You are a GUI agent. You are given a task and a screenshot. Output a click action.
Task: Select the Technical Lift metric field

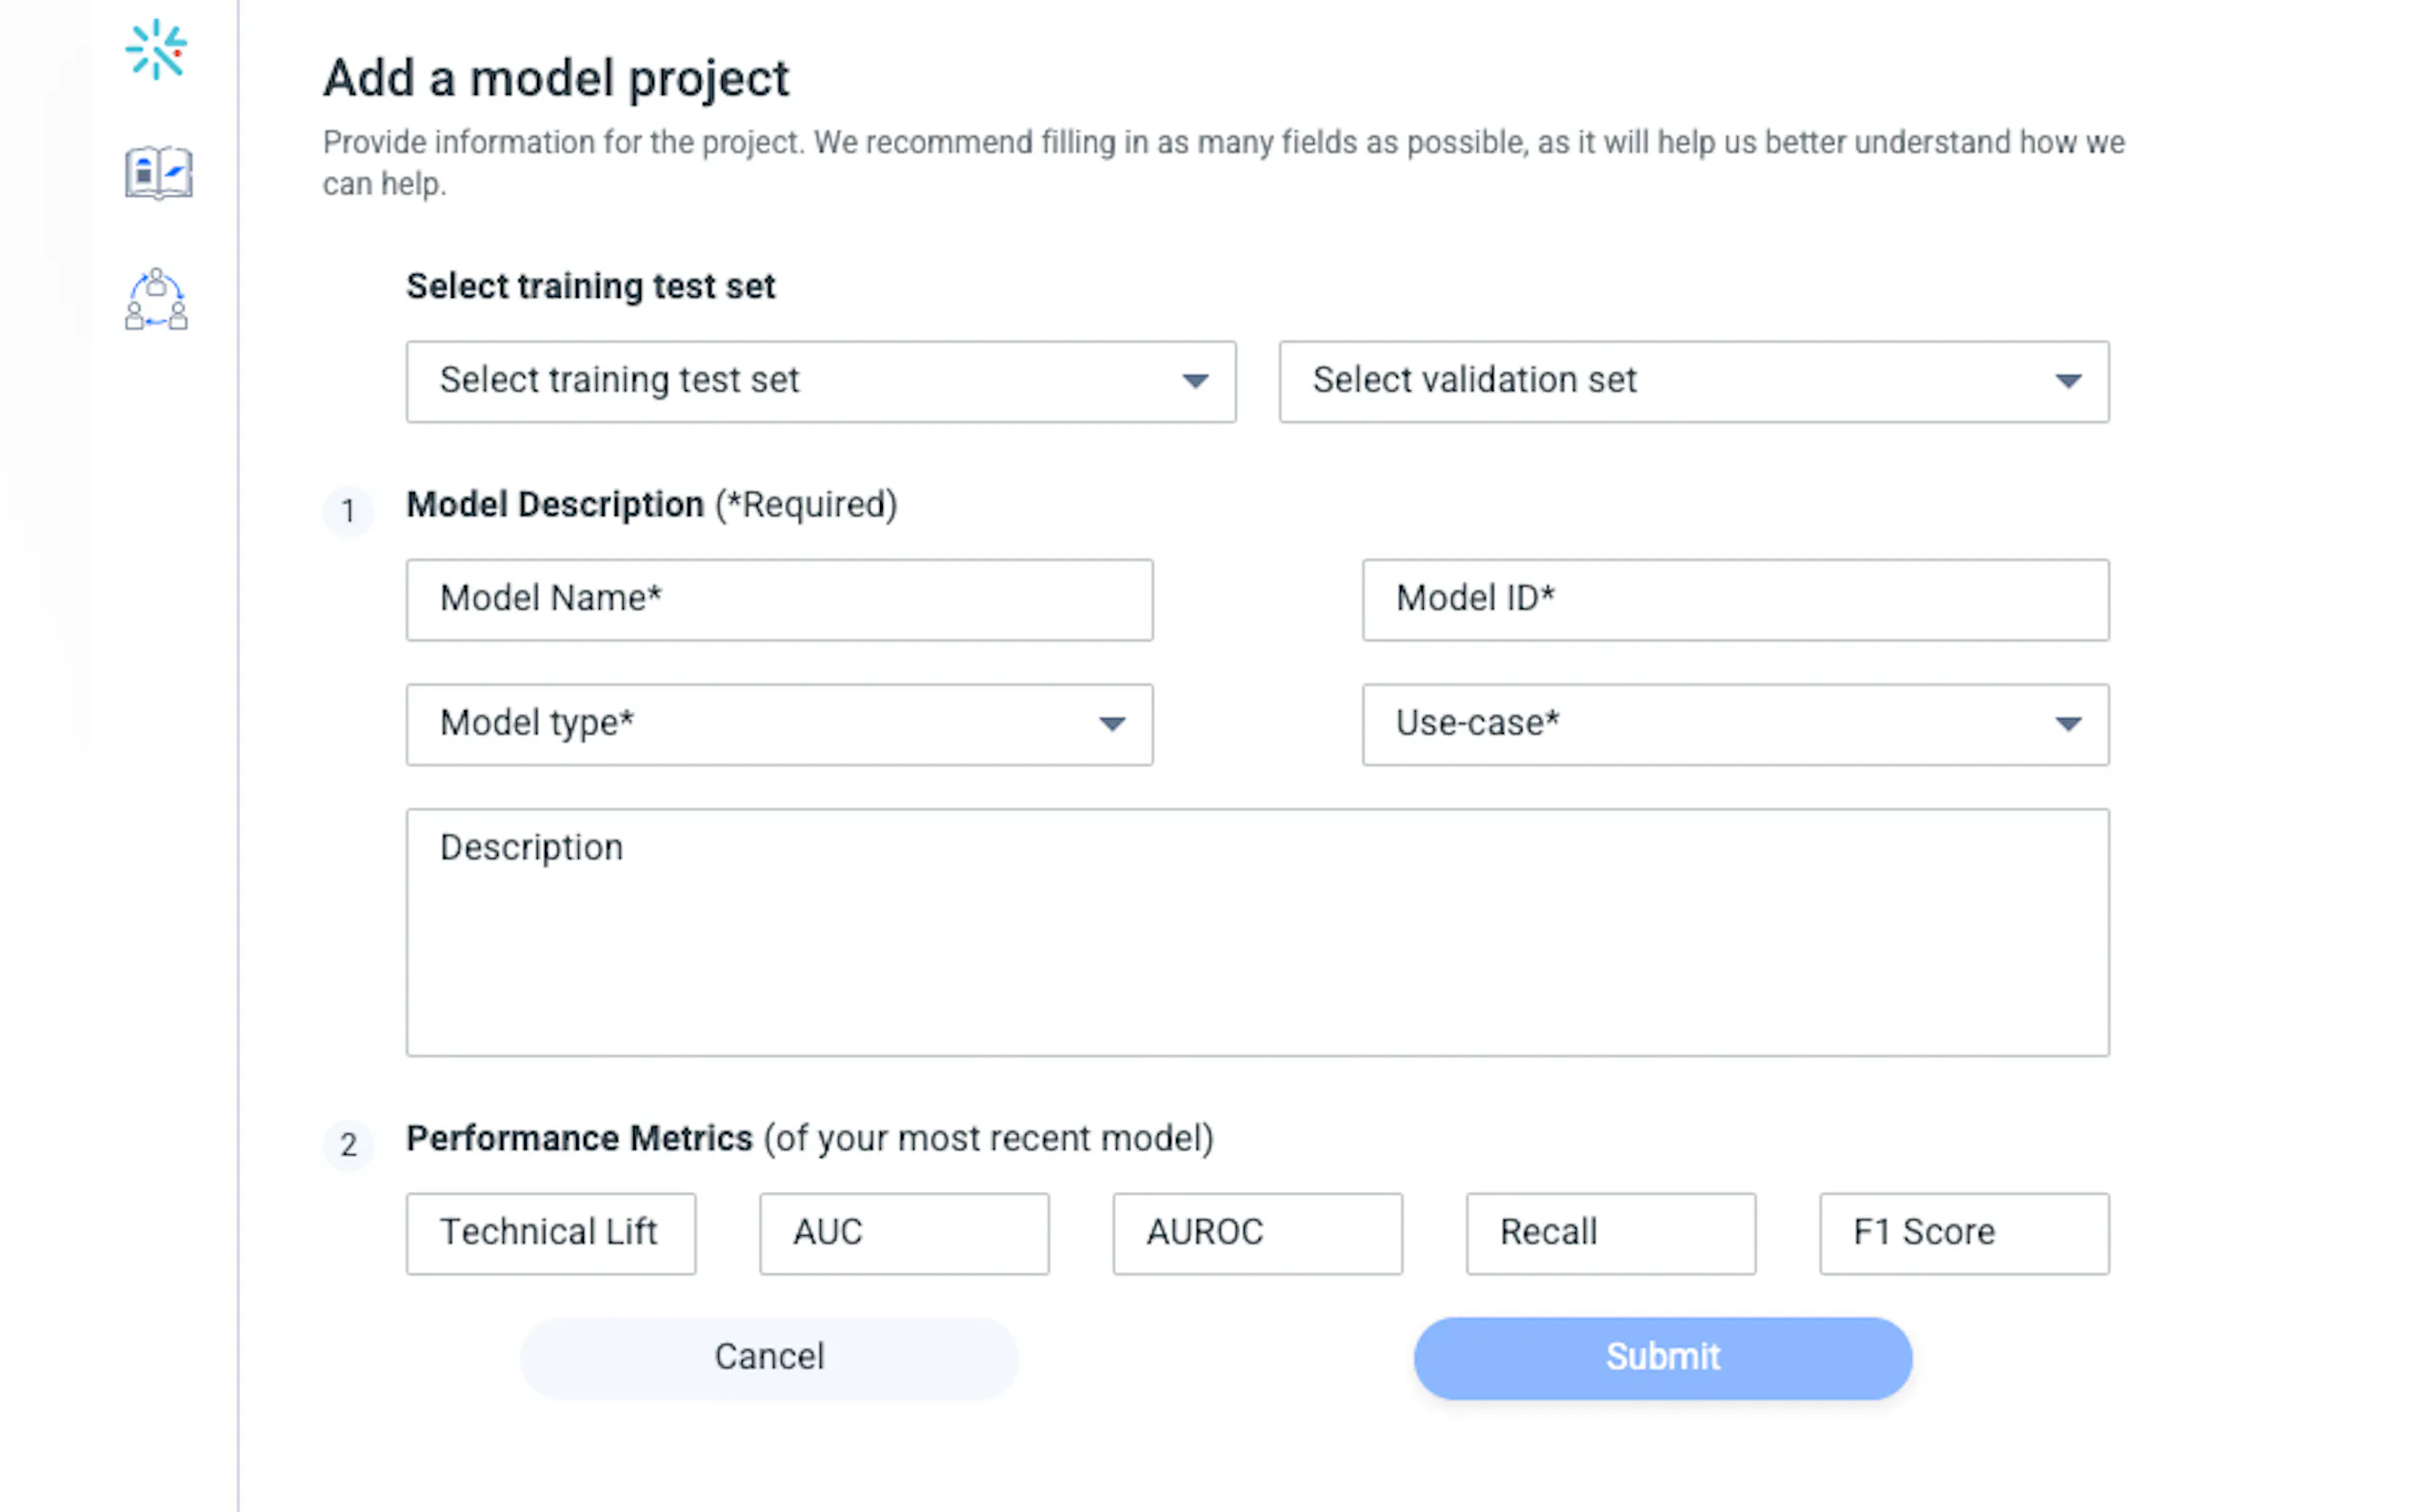pyautogui.click(x=550, y=1233)
